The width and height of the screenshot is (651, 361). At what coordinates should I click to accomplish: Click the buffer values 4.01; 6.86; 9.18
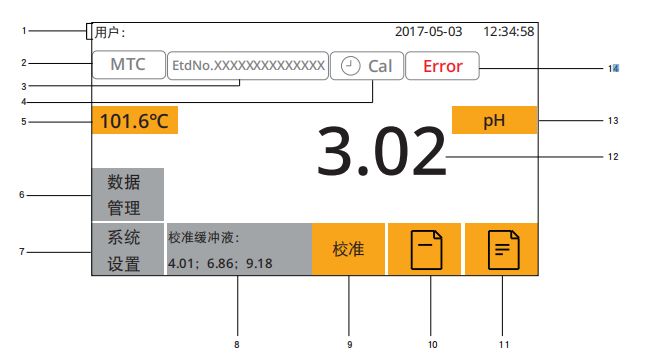pyautogui.click(x=220, y=263)
